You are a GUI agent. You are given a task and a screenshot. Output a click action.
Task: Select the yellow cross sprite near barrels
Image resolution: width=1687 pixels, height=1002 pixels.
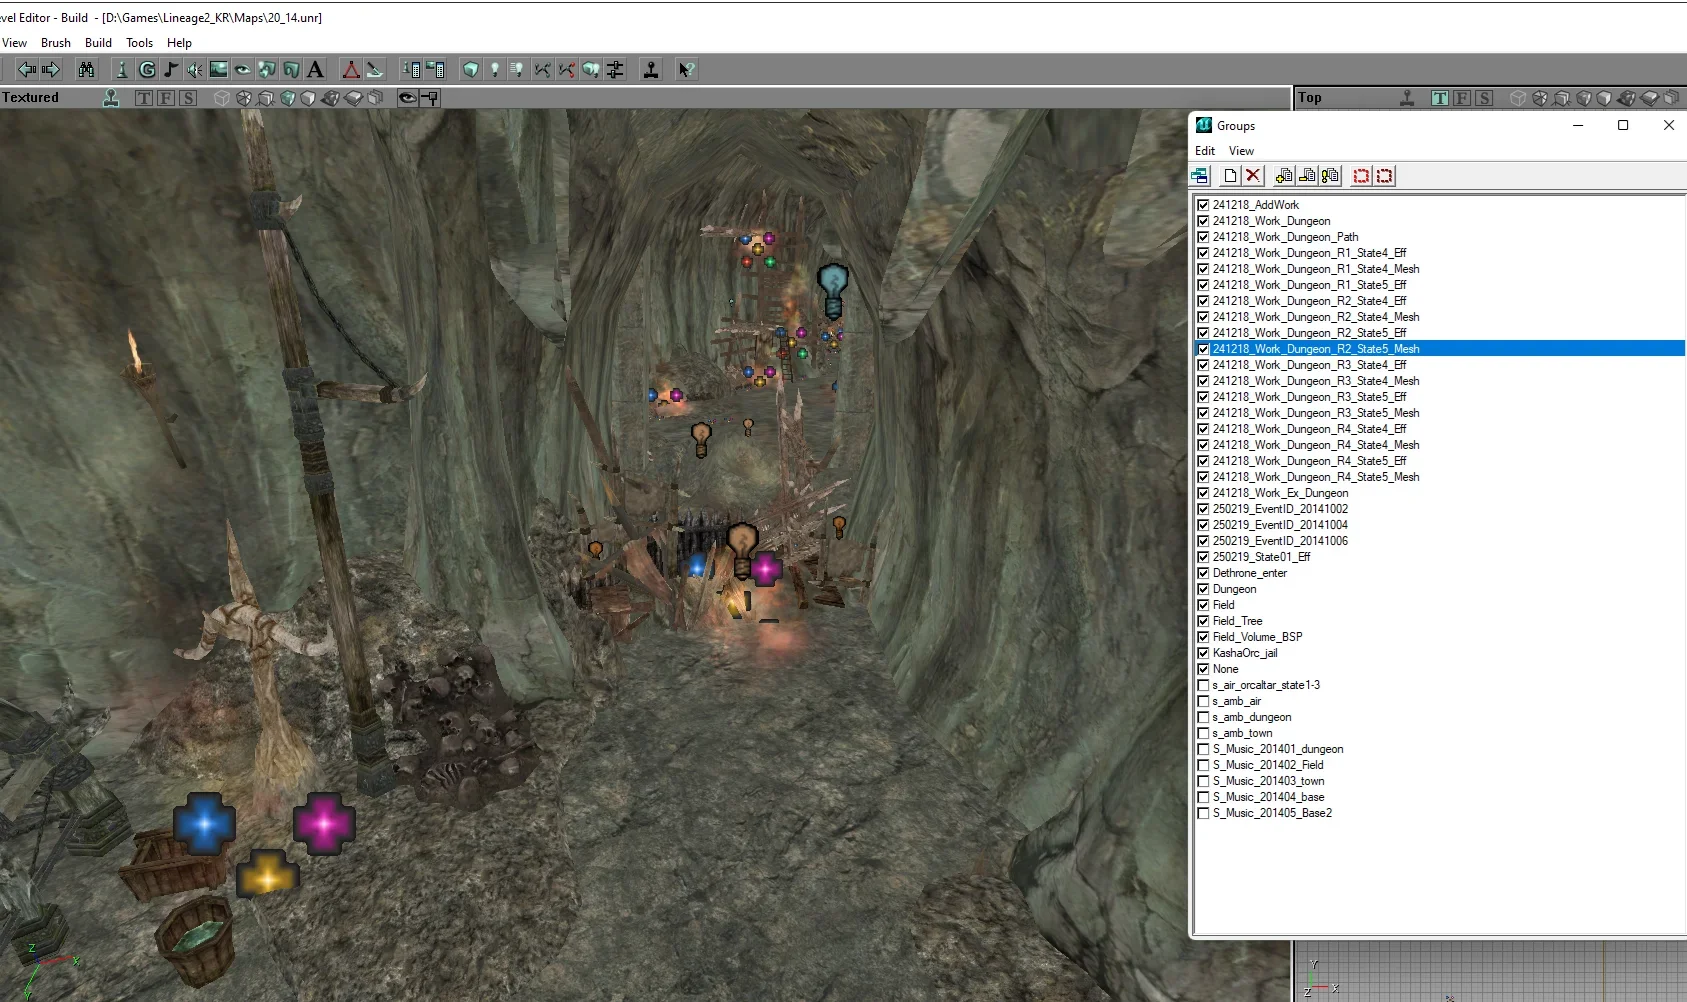267,874
